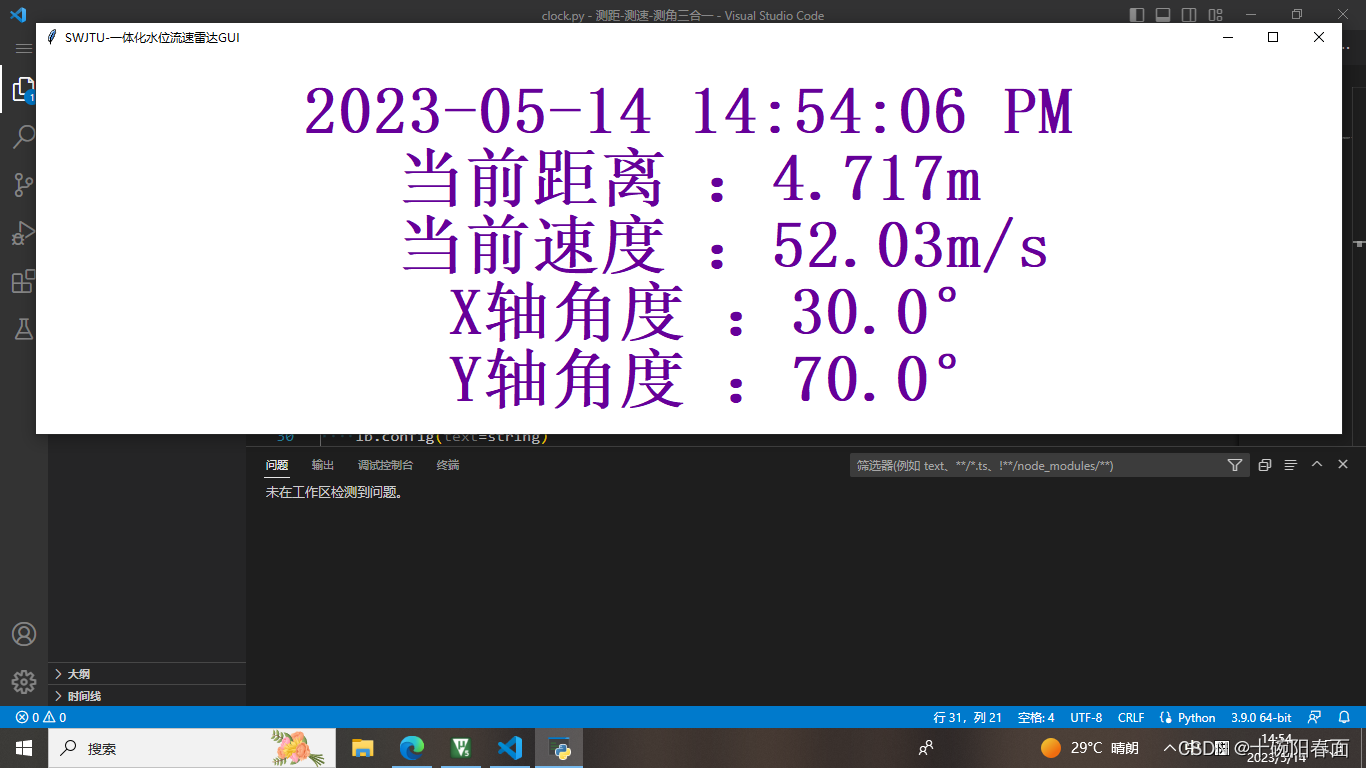
Task: Open the Testing view in the sidebar
Action: pyautogui.click(x=24, y=329)
